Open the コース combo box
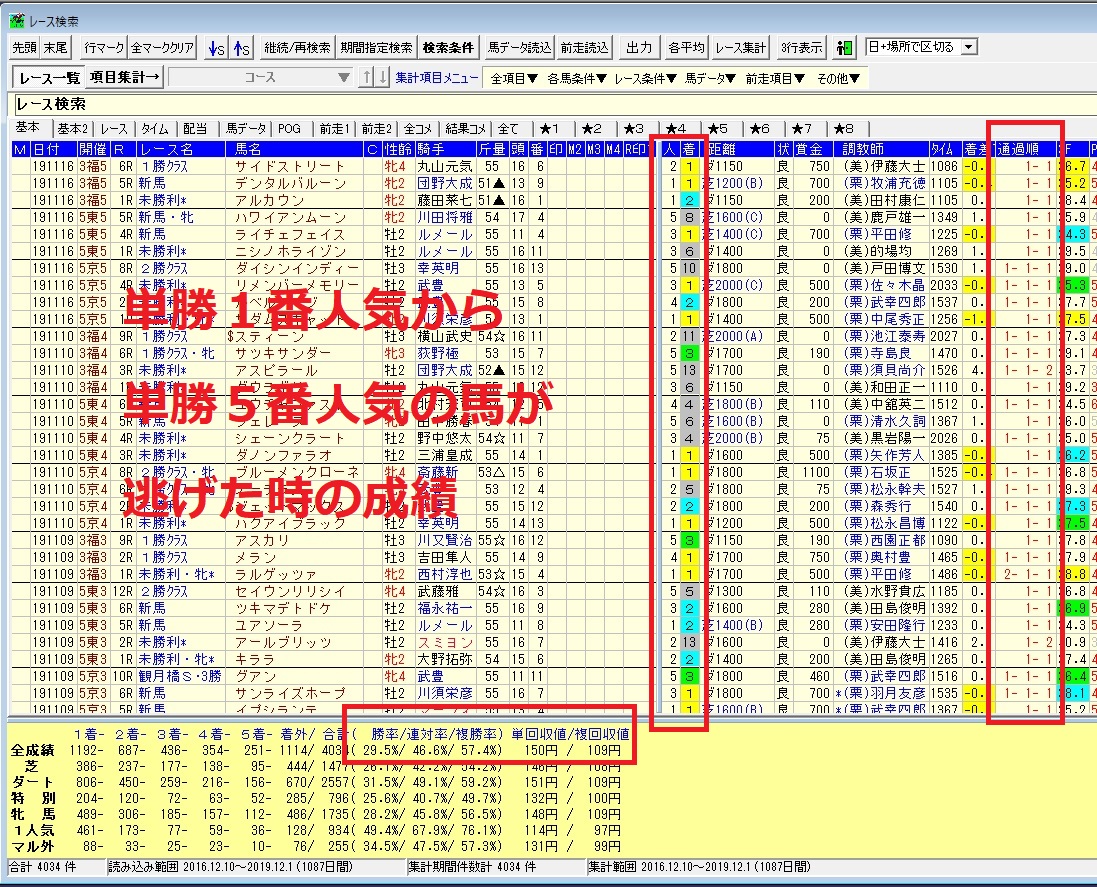1097x887 pixels. pyautogui.click(x=260, y=78)
